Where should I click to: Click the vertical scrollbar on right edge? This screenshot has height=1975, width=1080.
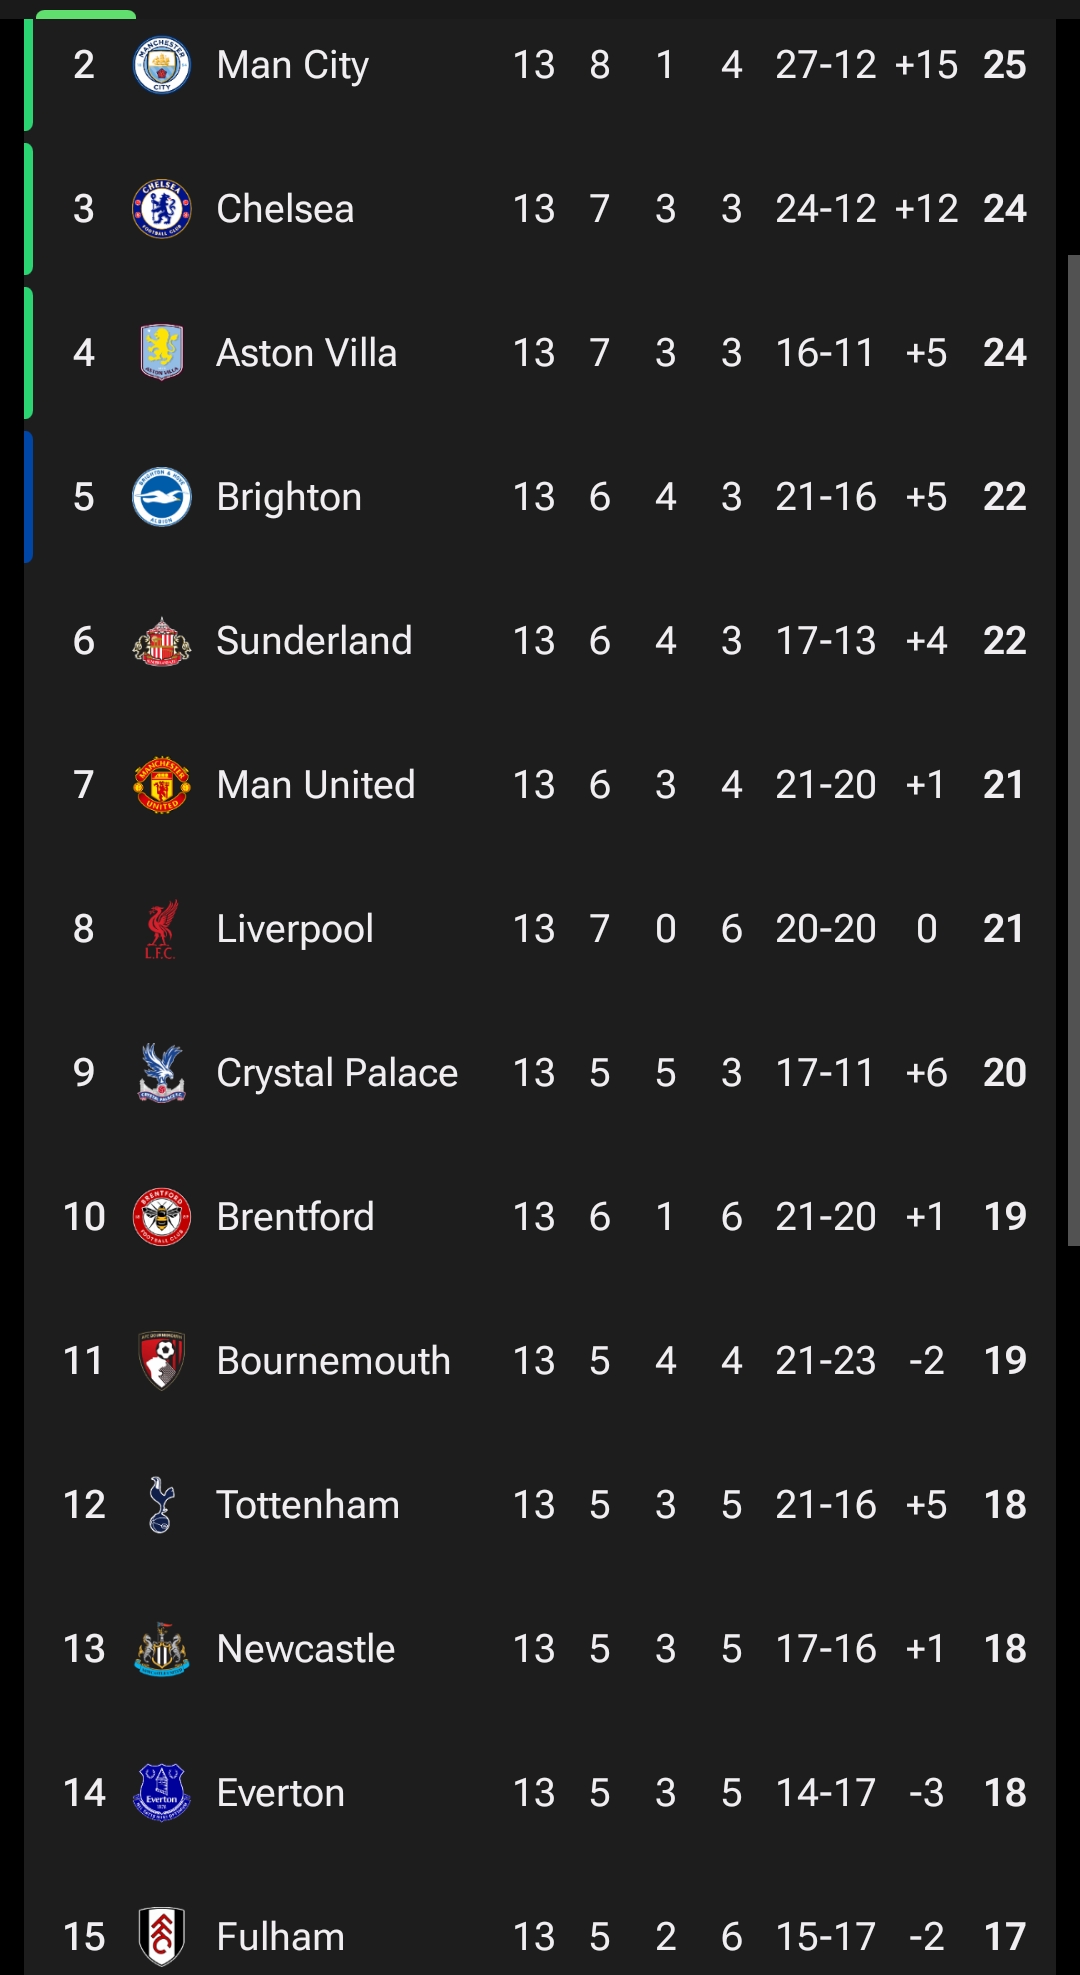coord(1073,750)
